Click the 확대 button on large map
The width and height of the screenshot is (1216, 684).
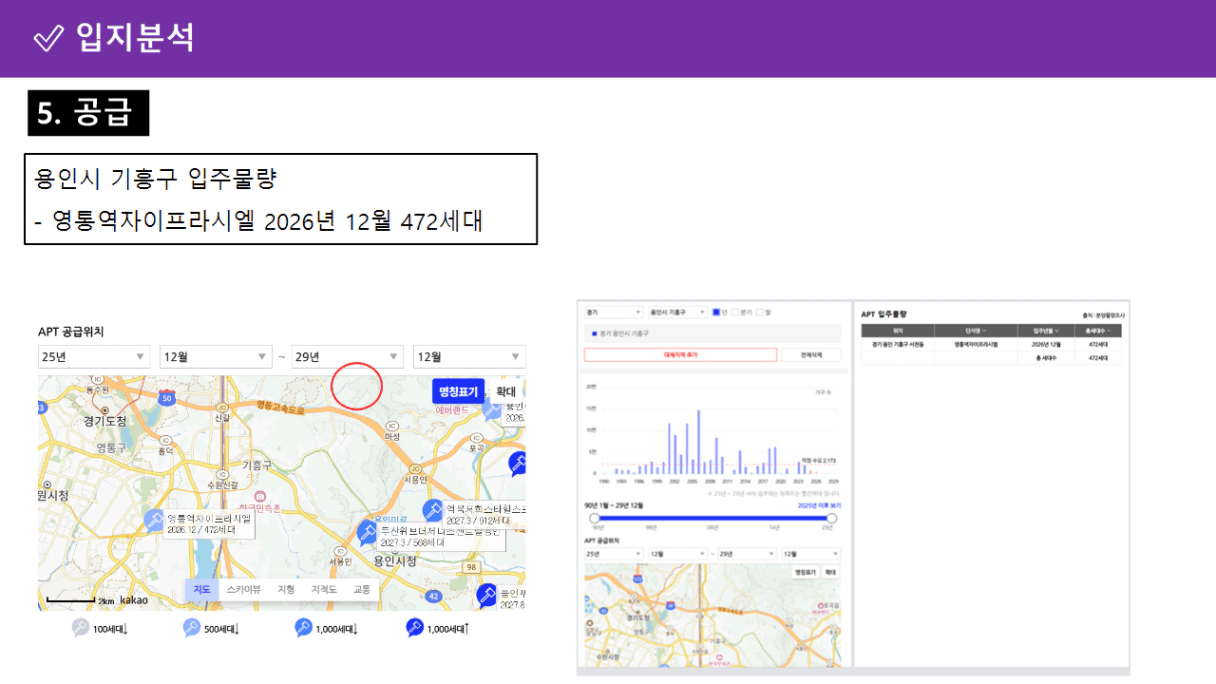click(x=506, y=392)
